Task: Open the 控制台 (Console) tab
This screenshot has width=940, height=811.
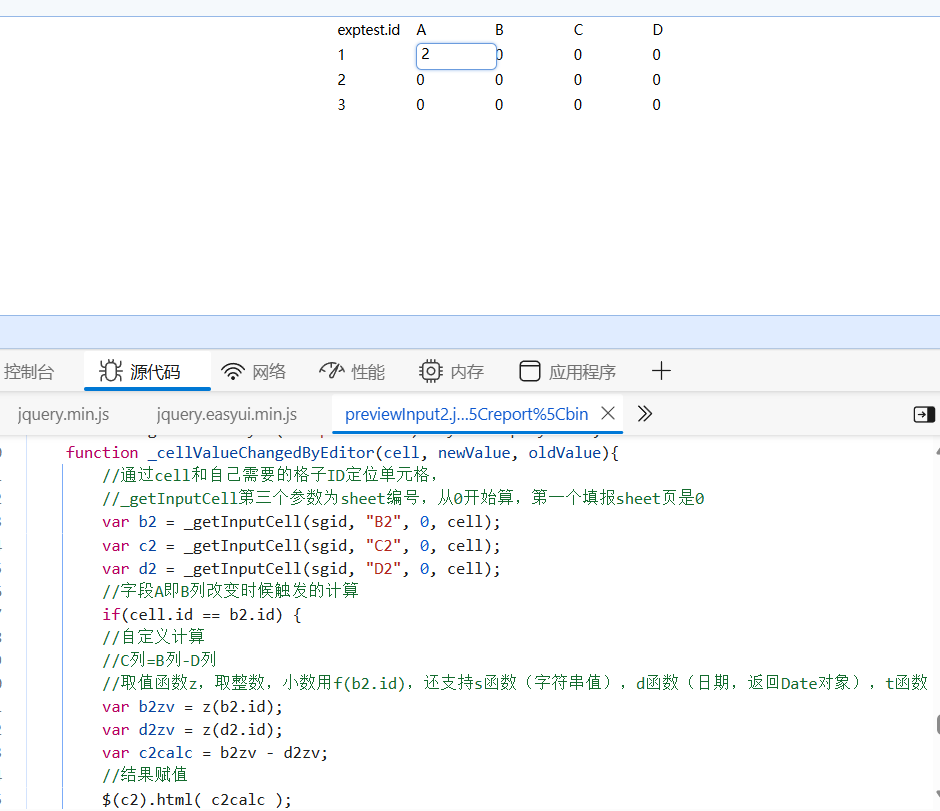Action: pyautogui.click(x=29, y=372)
